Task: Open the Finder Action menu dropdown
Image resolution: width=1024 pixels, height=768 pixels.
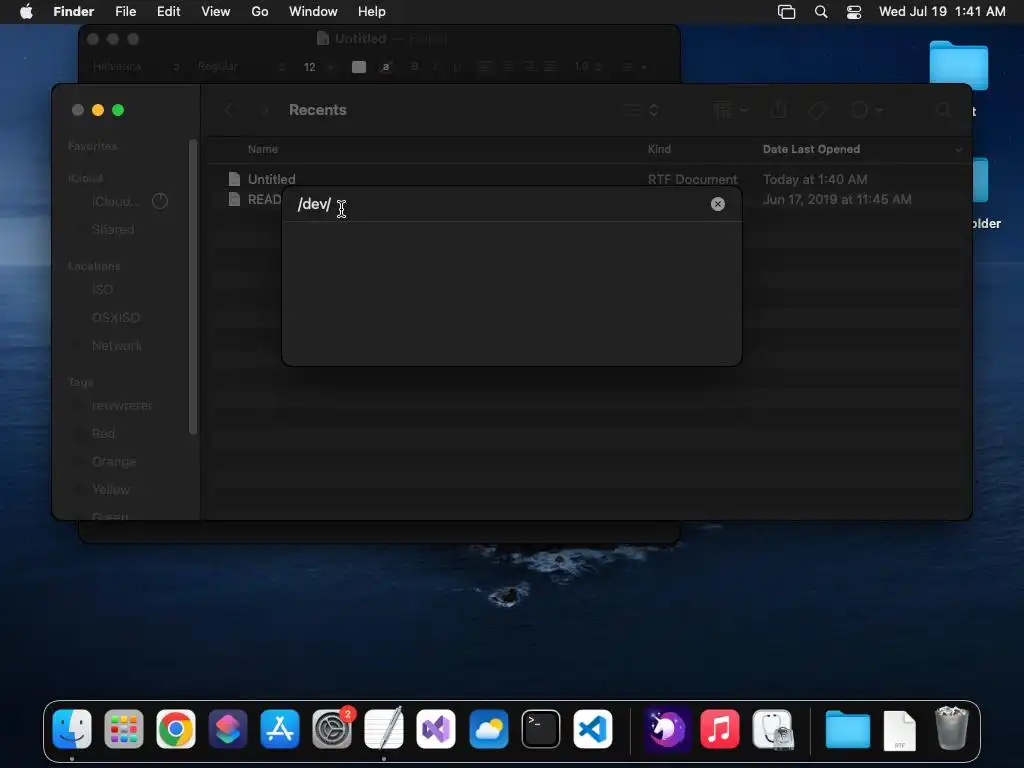Action: point(867,110)
